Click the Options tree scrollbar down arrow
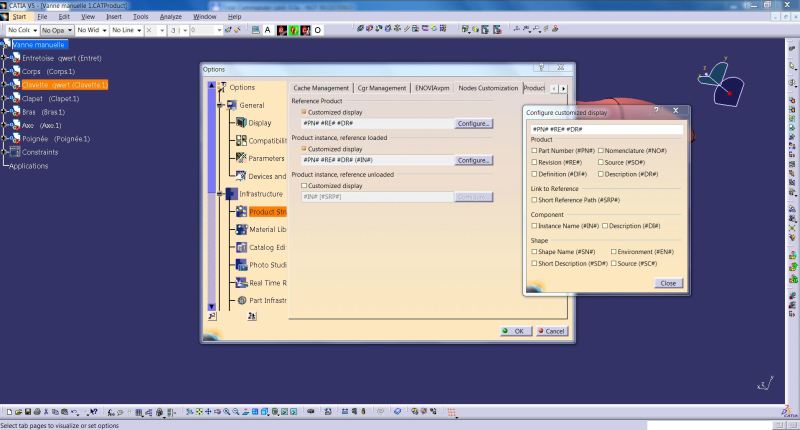800x430 pixels. tap(212, 307)
